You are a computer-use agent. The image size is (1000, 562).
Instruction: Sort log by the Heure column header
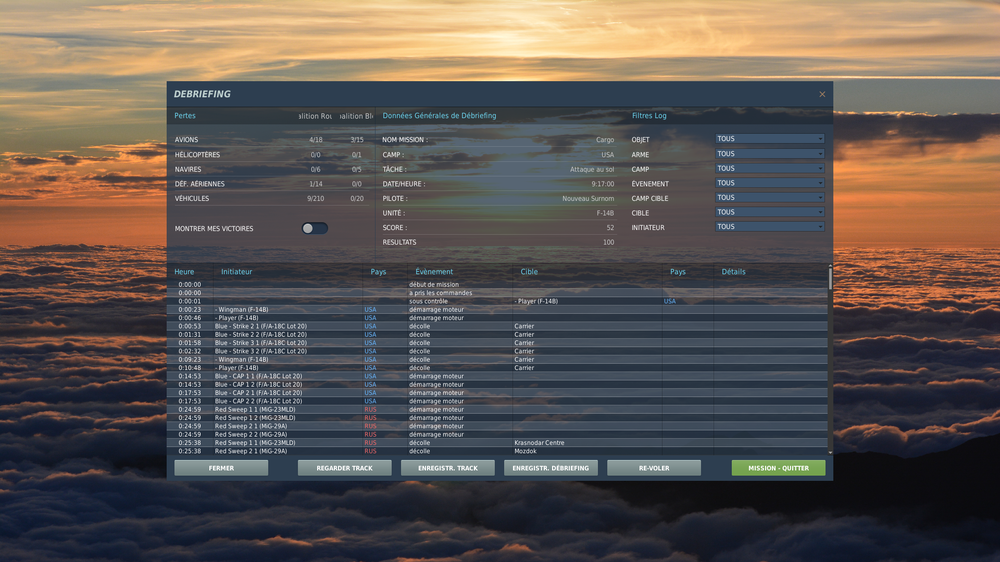(184, 272)
